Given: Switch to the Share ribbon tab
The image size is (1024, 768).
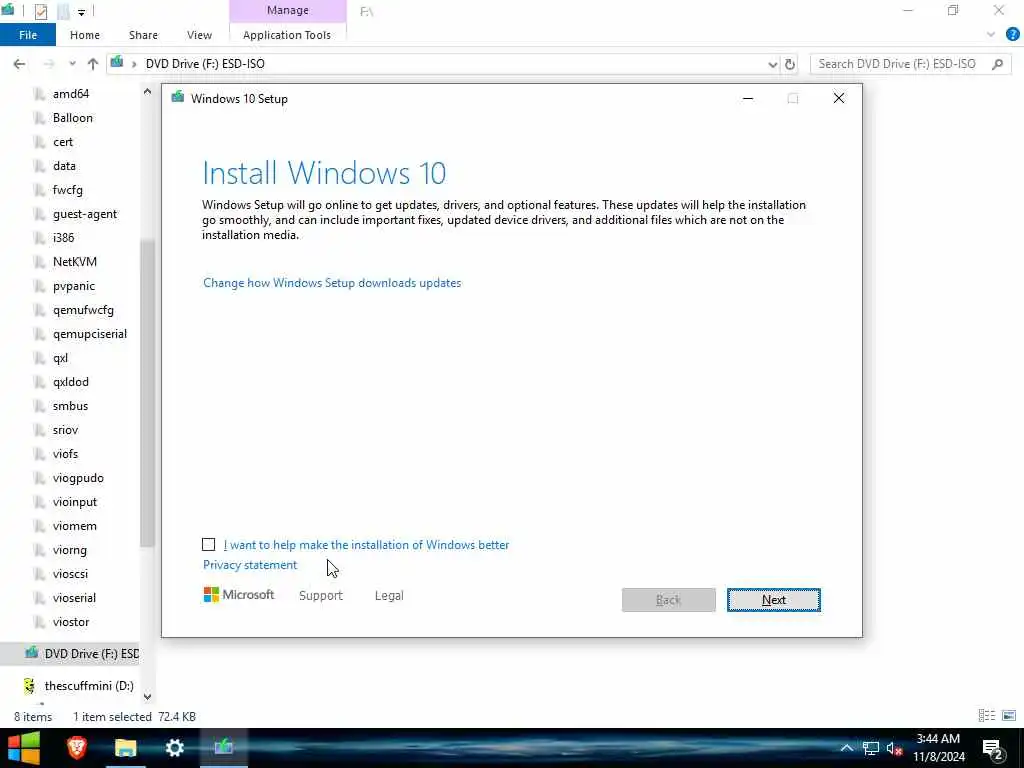Looking at the screenshot, I should (143, 35).
